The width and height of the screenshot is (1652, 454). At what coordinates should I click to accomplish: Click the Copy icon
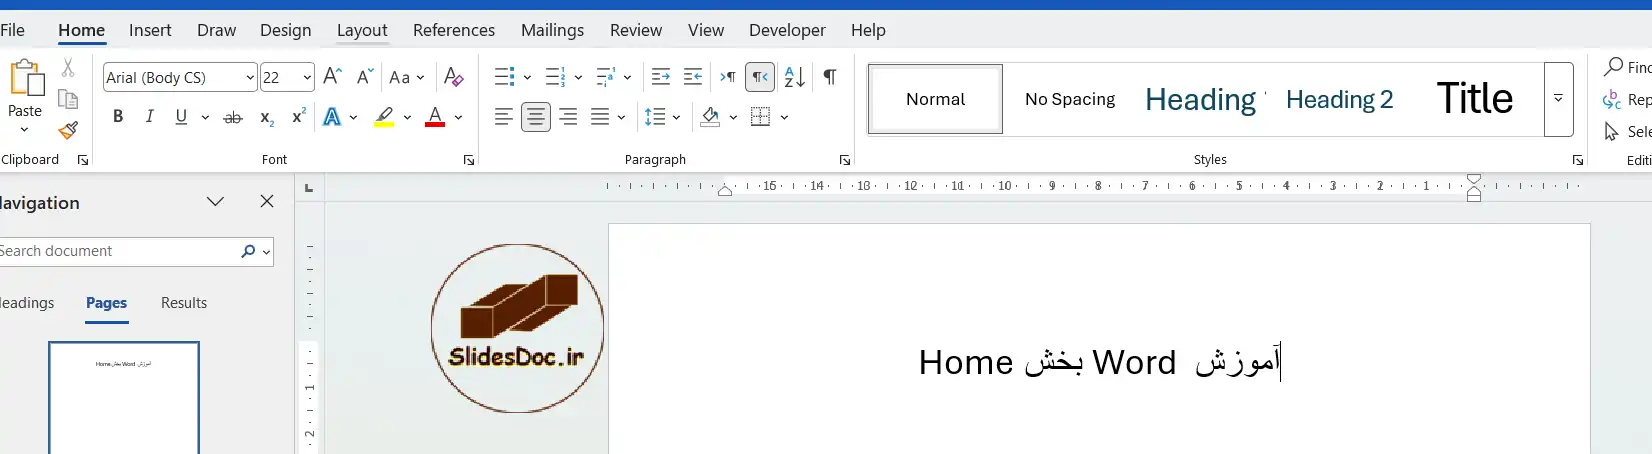[68, 99]
